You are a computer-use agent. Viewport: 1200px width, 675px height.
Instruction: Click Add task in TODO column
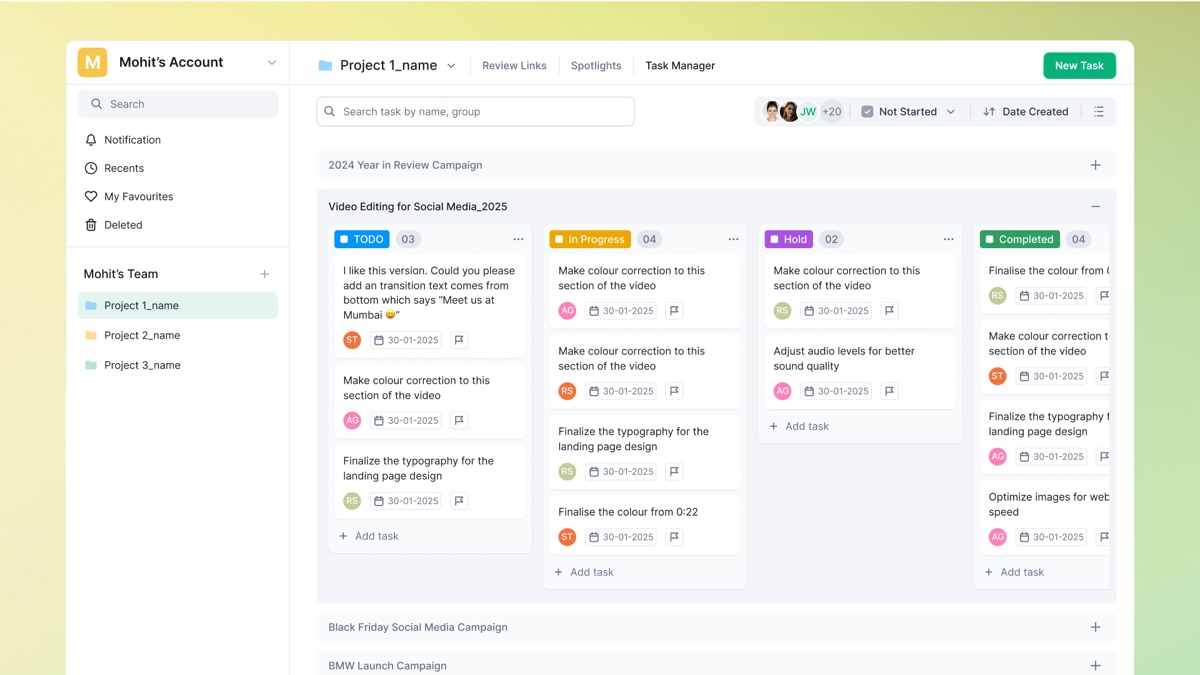pos(369,536)
